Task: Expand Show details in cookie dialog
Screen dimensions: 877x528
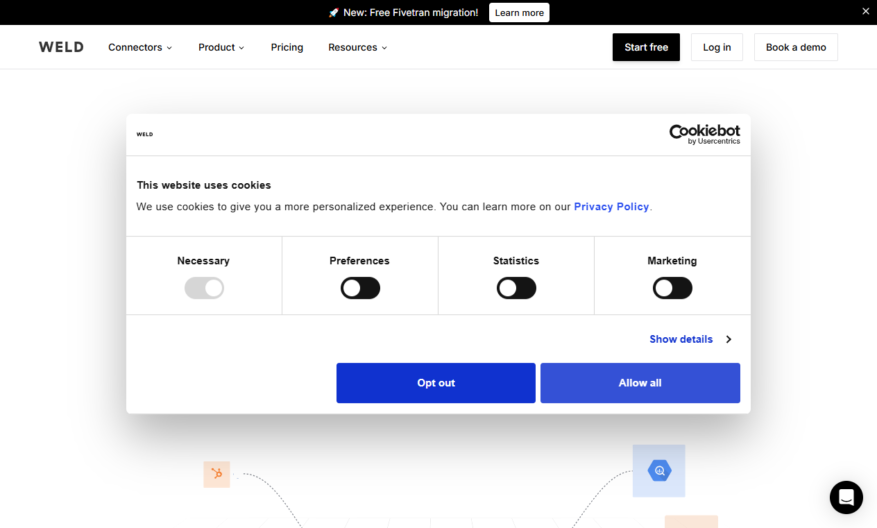Action: pos(691,339)
